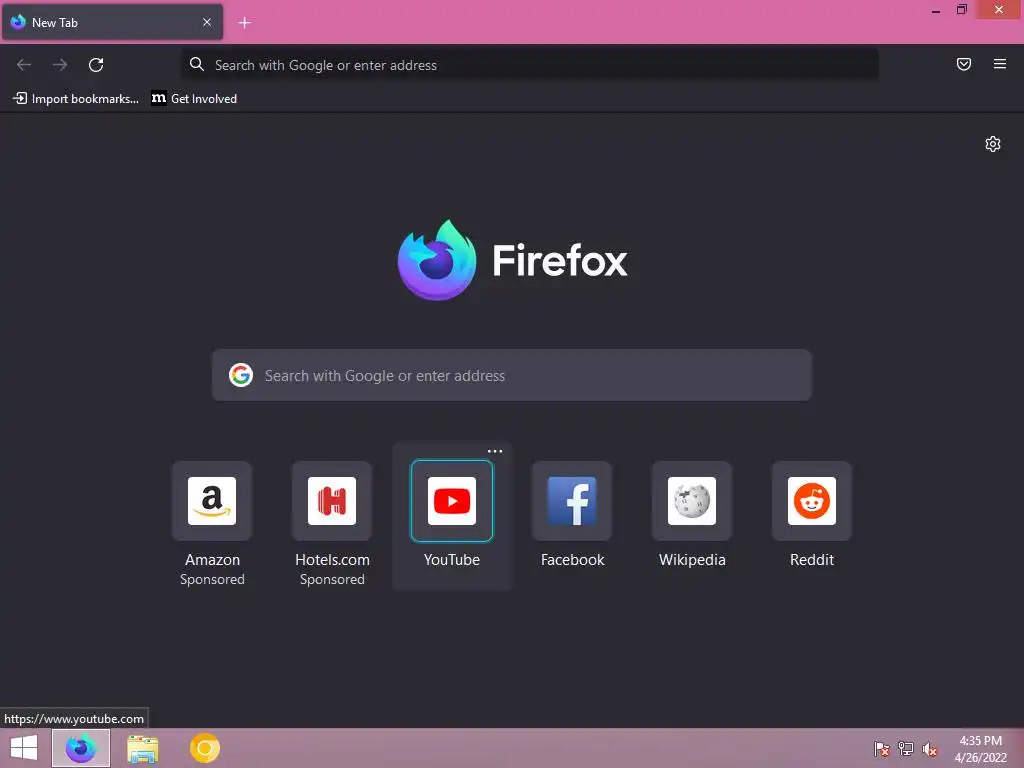This screenshot has width=1024, height=768.
Task: Open the Wikipedia shortcut tile
Action: (692, 501)
